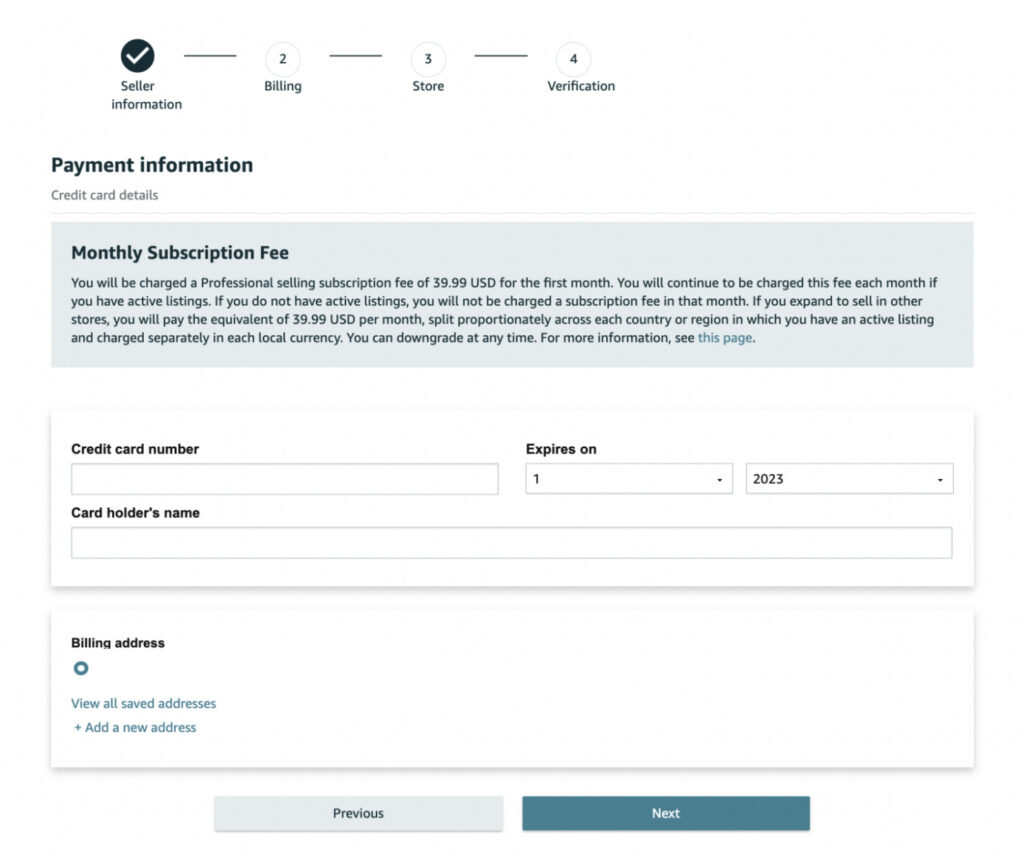Viewport: 1024px width, 862px height.
Task: Go to the Verification step label
Action: click(581, 86)
